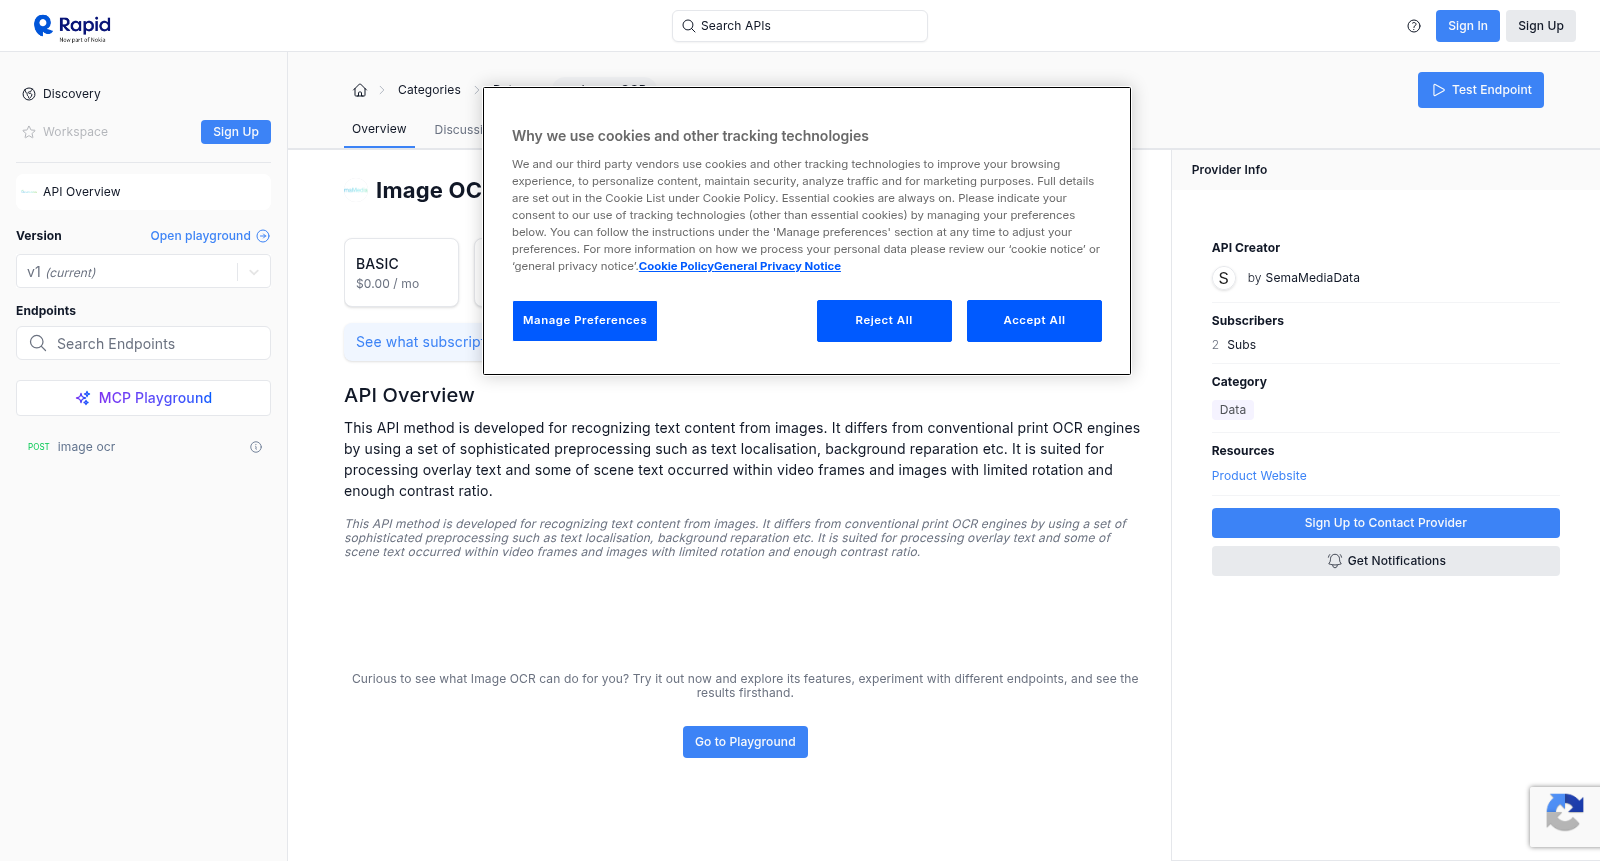
Task: Click Reject All cookies button
Action: [884, 321]
